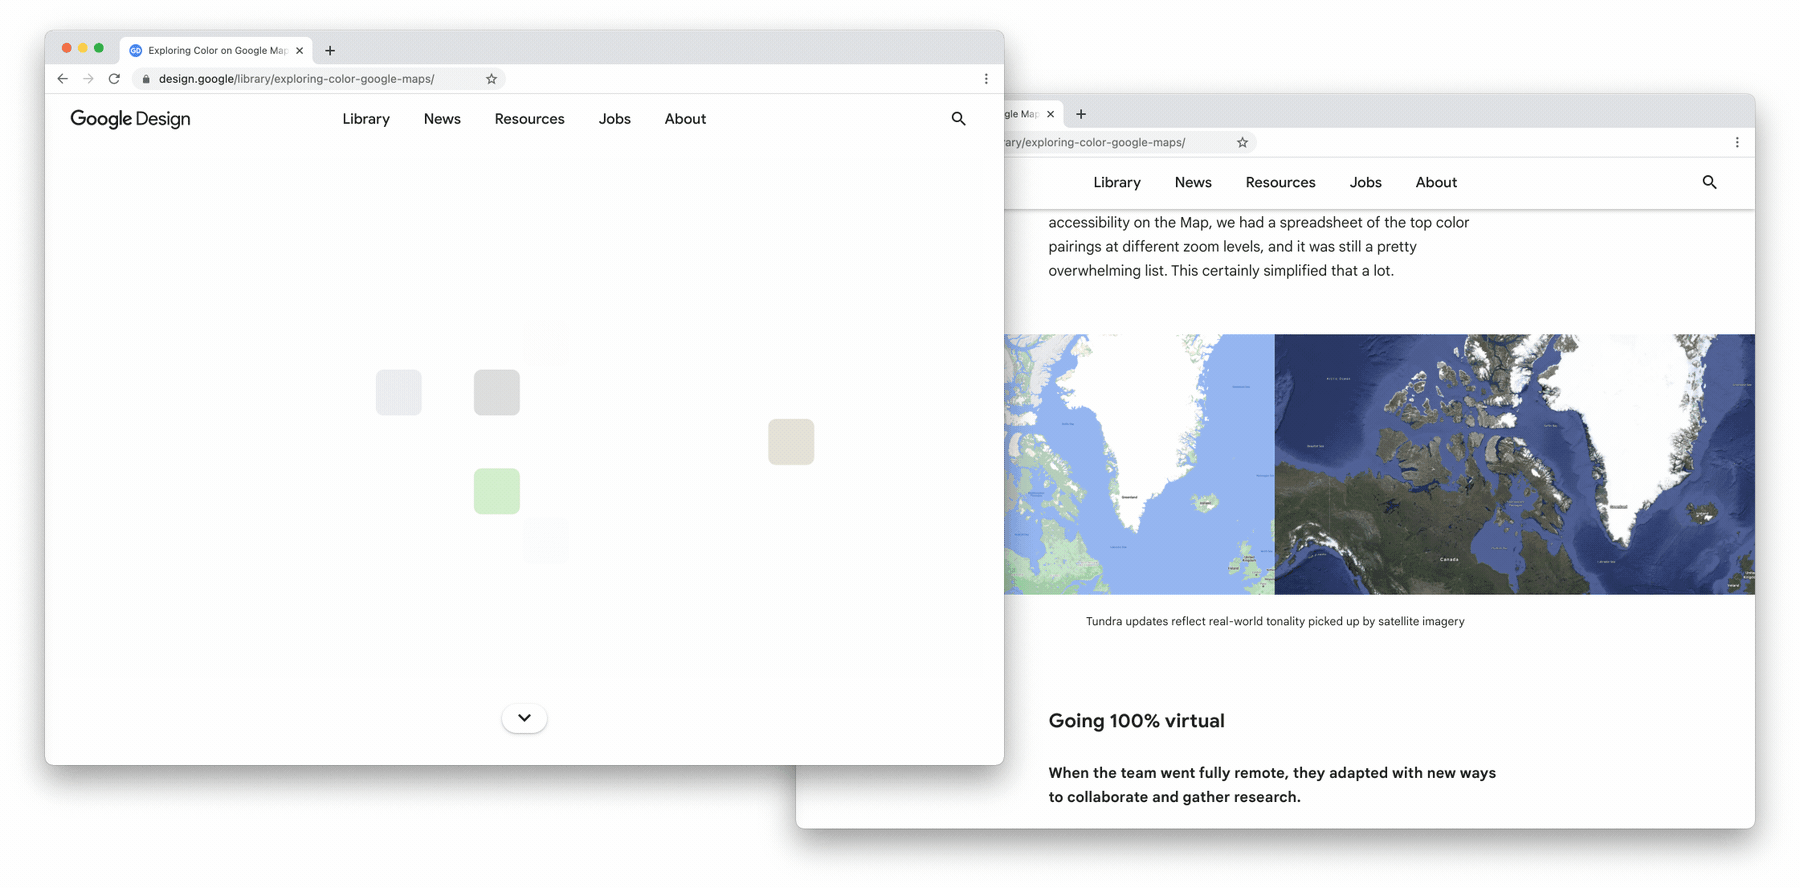This screenshot has height=888, width=1800.
Task: Open Resources in front window navigation
Action: 529,119
